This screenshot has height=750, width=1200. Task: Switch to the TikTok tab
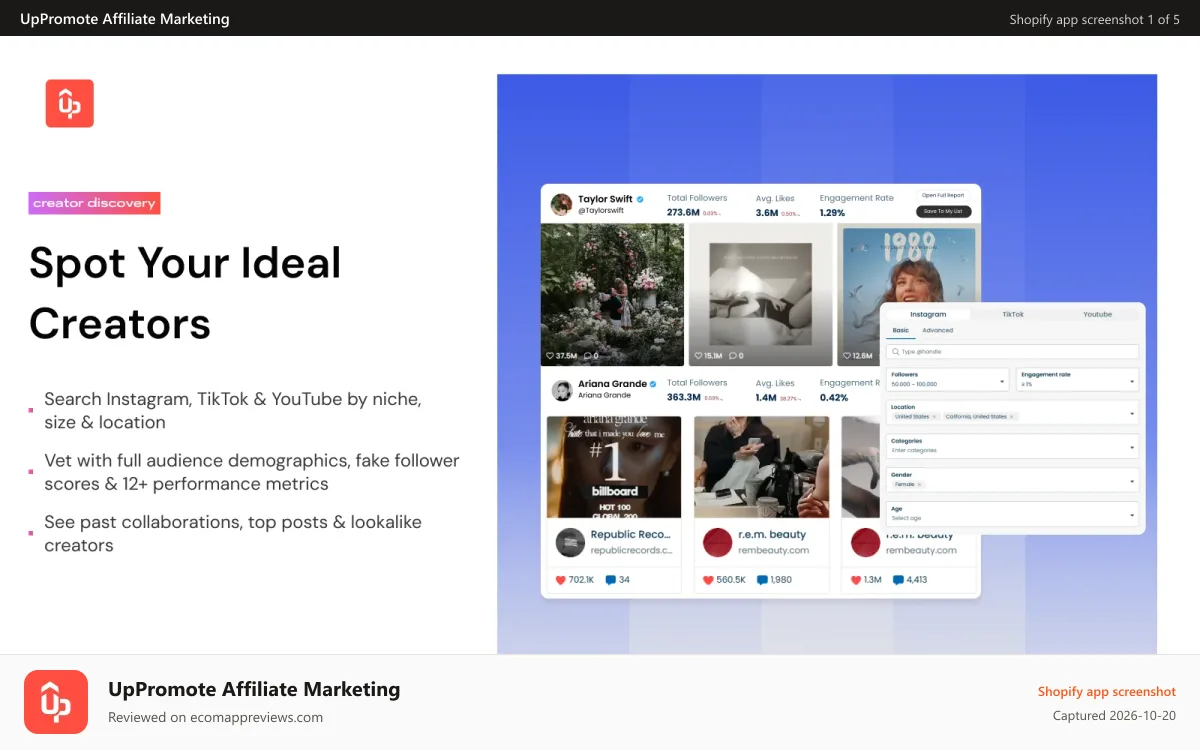point(1013,314)
